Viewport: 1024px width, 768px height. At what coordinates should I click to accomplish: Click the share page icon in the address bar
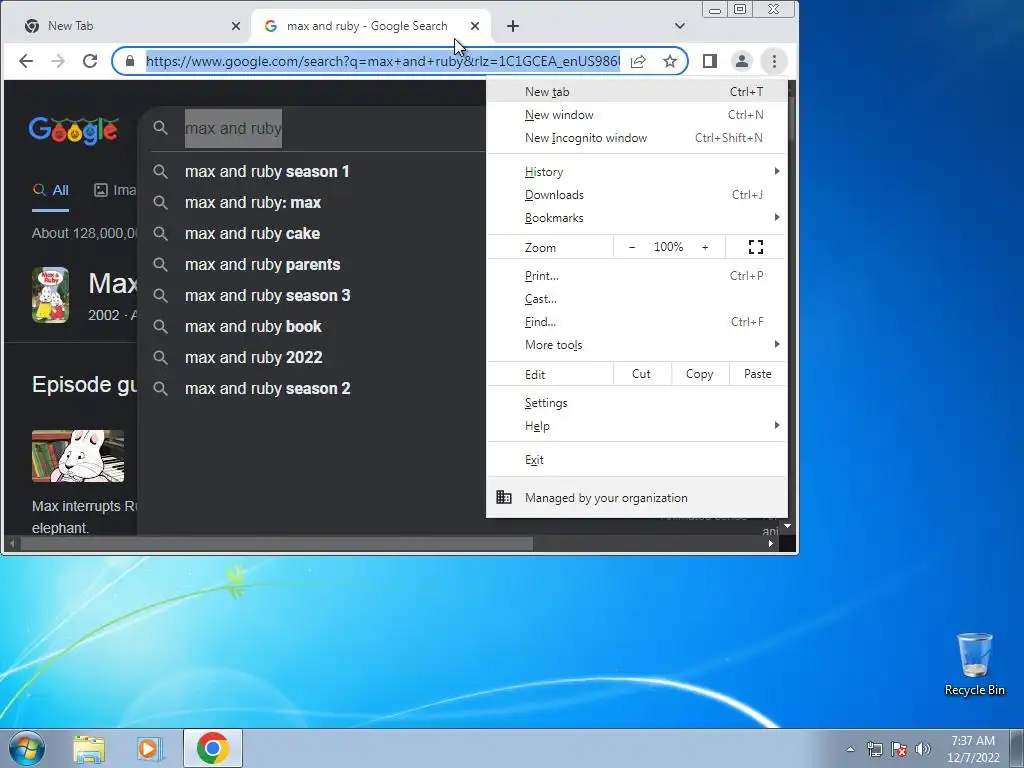(x=638, y=61)
